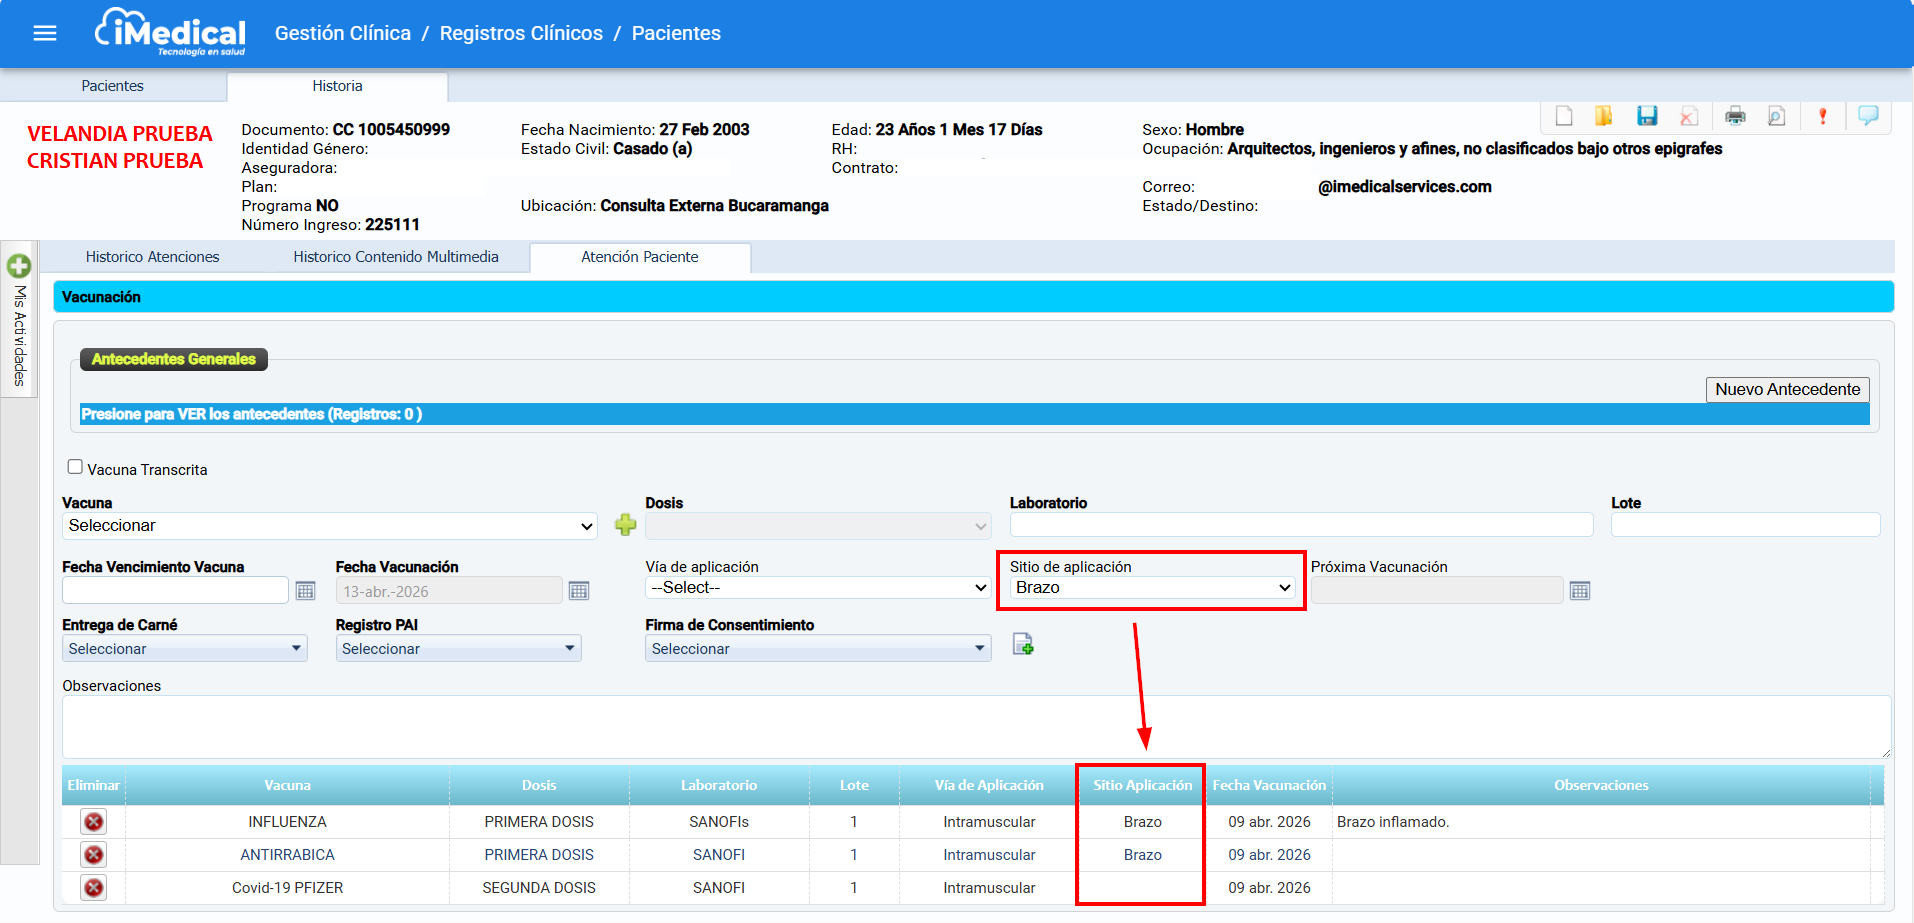This screenshot has height=923, width=1914.
Task: Expand the Firma de Consentimiento dropdown
Action: [817, 649]
